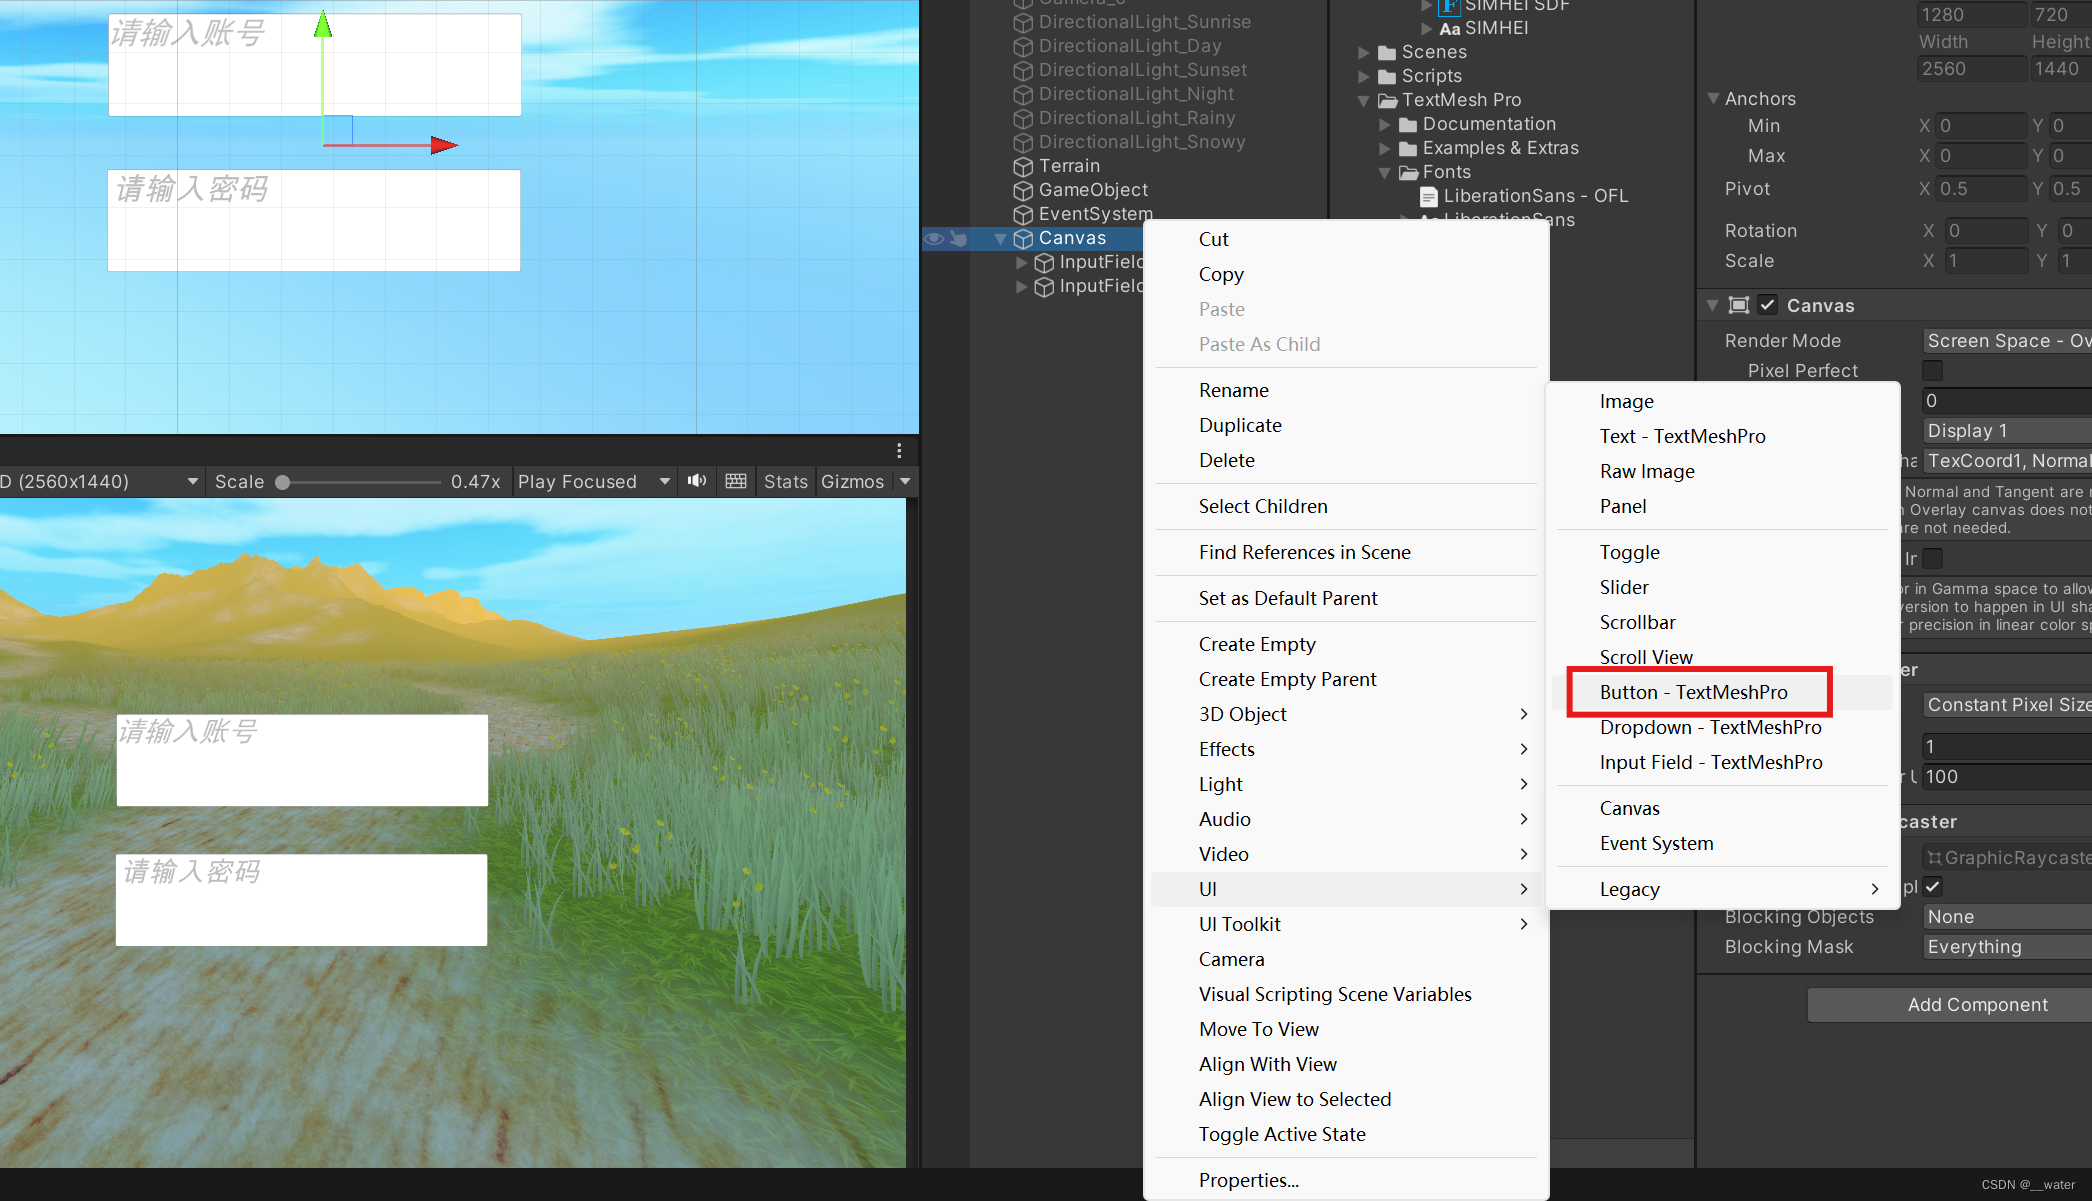Select Create Empty in the context menu

[1257, 644]
